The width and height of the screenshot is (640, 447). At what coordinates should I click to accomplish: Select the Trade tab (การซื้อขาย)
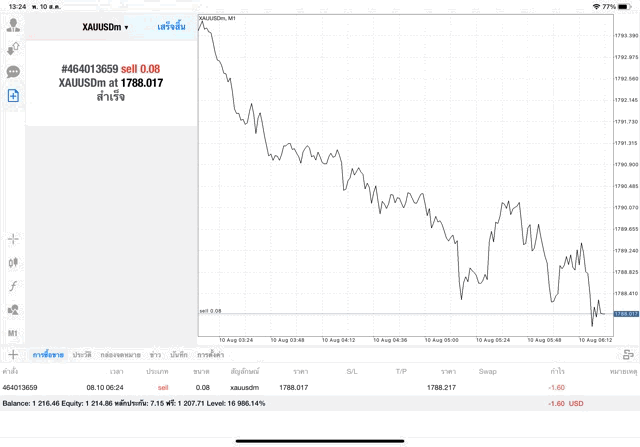(48, 355)
